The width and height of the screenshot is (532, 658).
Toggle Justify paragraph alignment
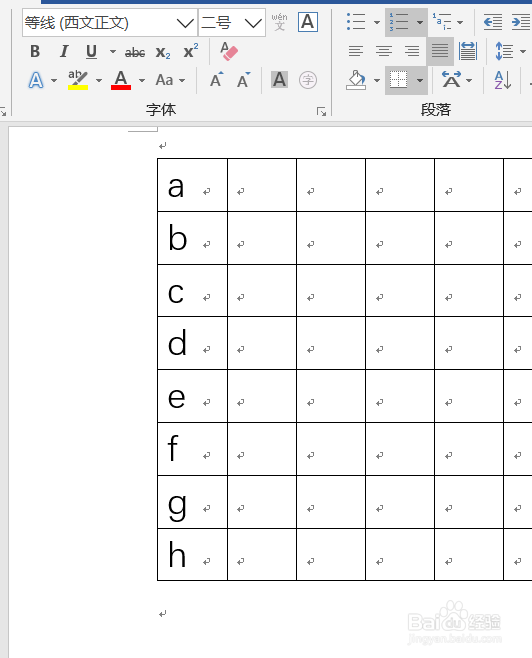pos(440,51)
